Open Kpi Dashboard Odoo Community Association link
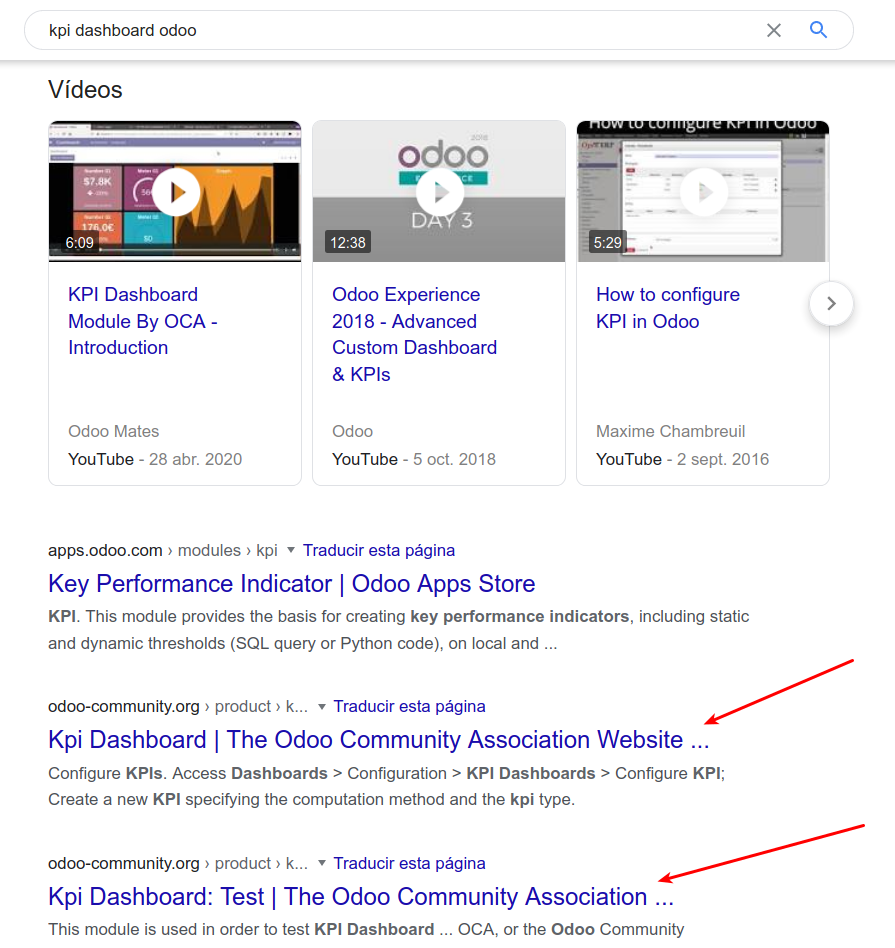This screenshot has width=895, height=948. 378,740
